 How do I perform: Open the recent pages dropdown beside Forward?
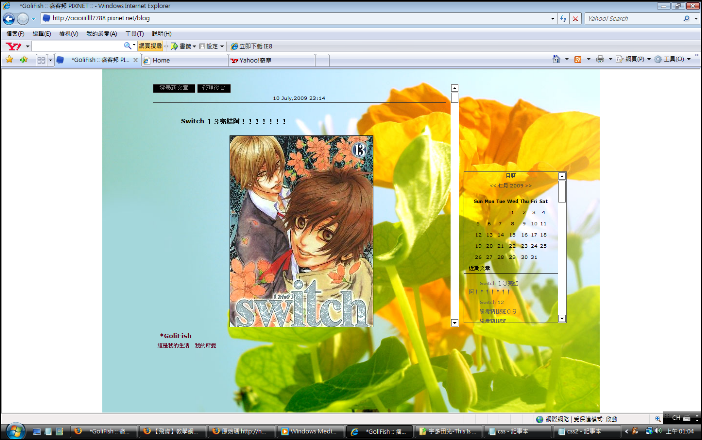pos(33,19)
